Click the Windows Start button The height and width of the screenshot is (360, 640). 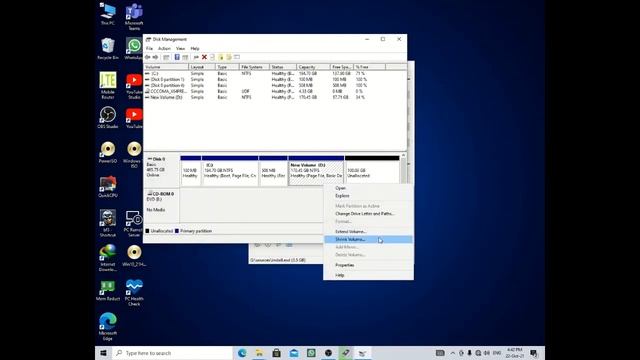click(x=103, y=353)
